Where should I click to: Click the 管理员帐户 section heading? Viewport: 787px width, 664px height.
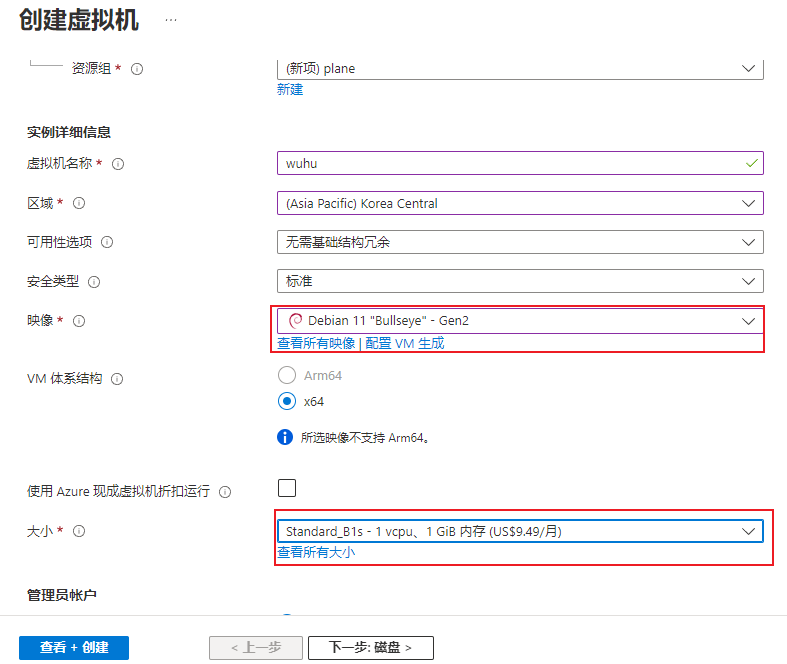click(x=62, y=595)
